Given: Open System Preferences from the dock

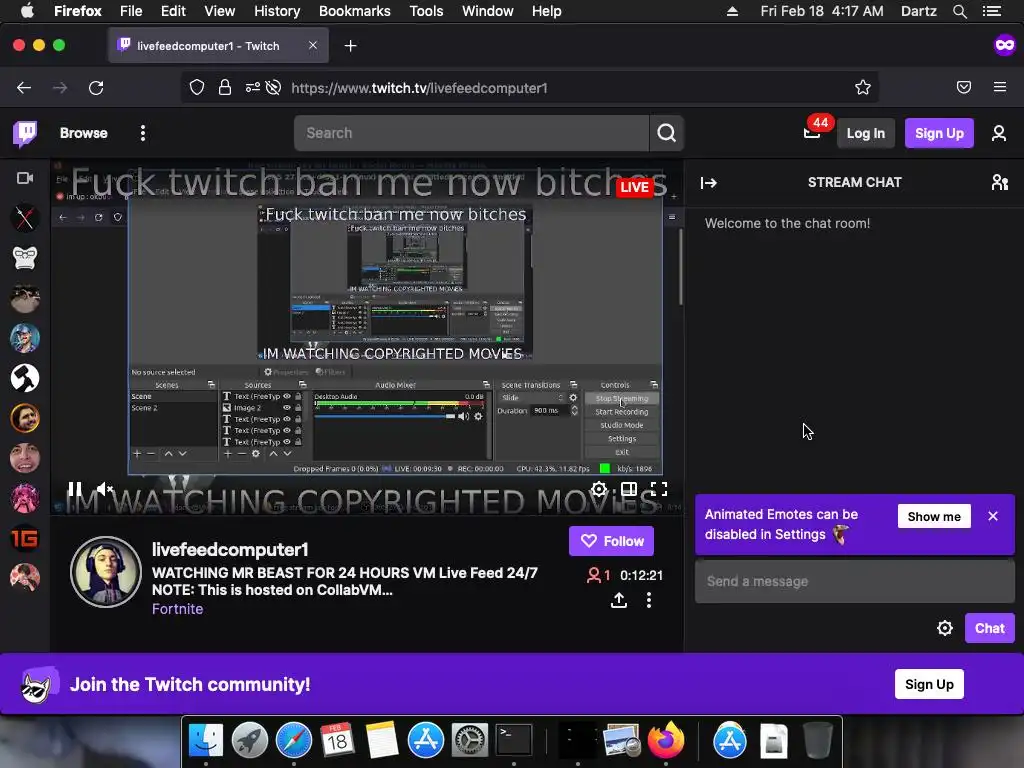Looking at the screenshot, I should 470,740.
